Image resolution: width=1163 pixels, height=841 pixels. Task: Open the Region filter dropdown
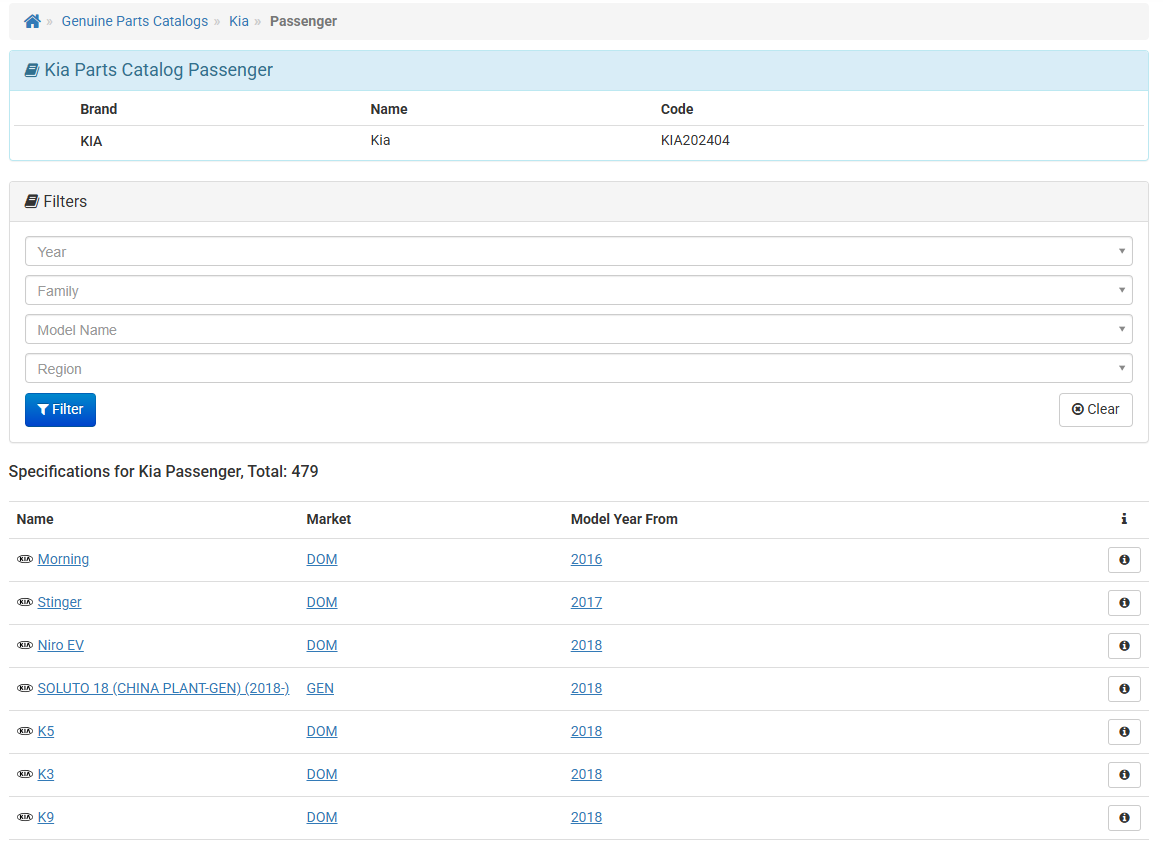[579, 369]
